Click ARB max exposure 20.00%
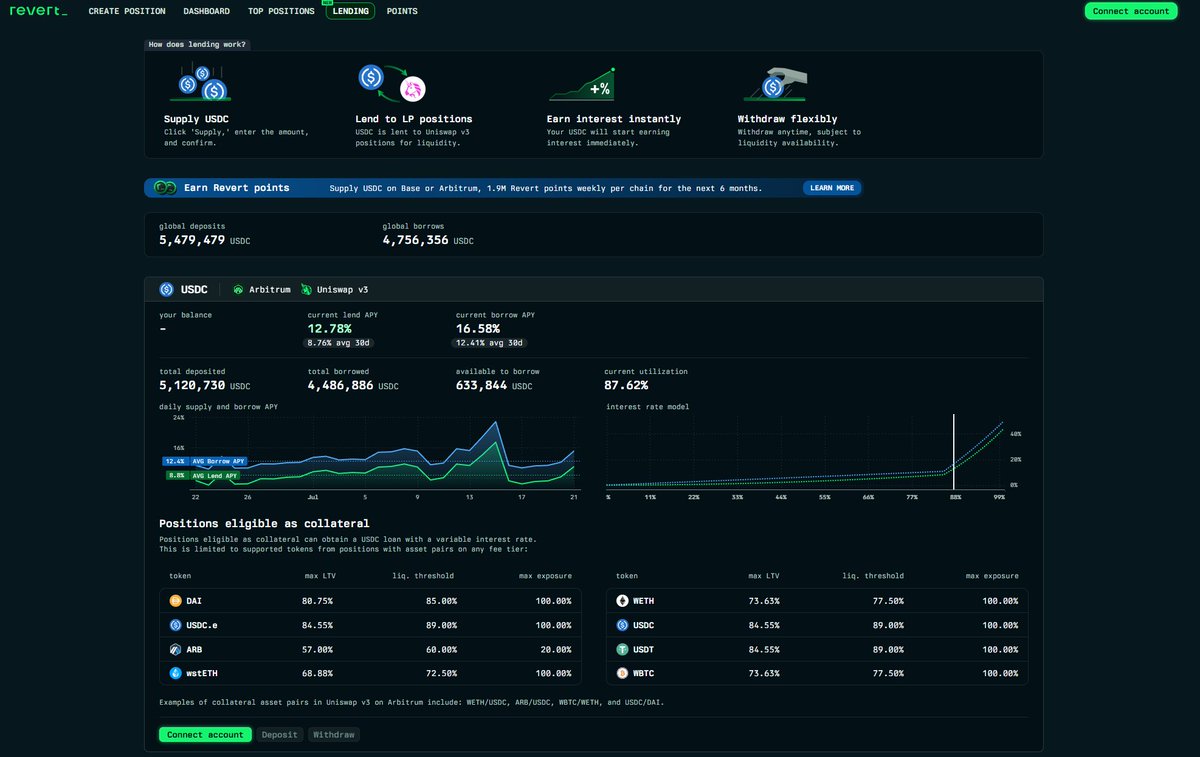This screenshot has width=1200, height=757. pos(556,649)
